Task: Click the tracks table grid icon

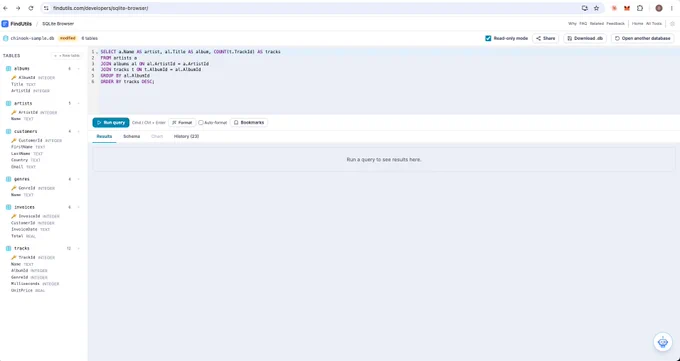Action: (8, 249)
